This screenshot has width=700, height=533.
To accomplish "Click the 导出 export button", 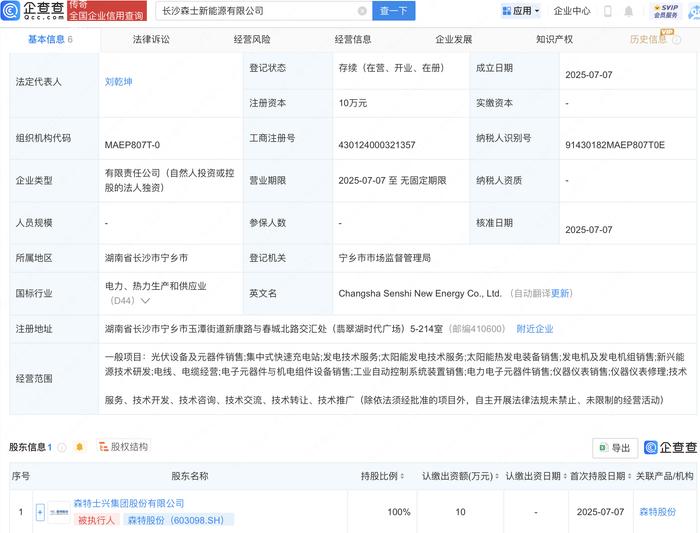I will click(615, 448).
